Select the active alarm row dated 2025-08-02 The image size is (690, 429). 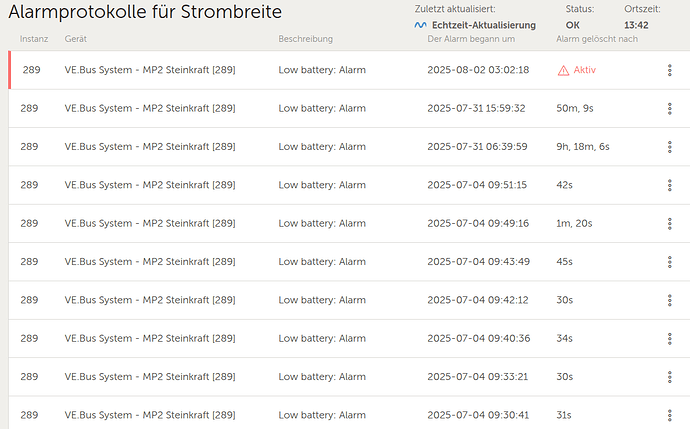[x=300, y=70]
